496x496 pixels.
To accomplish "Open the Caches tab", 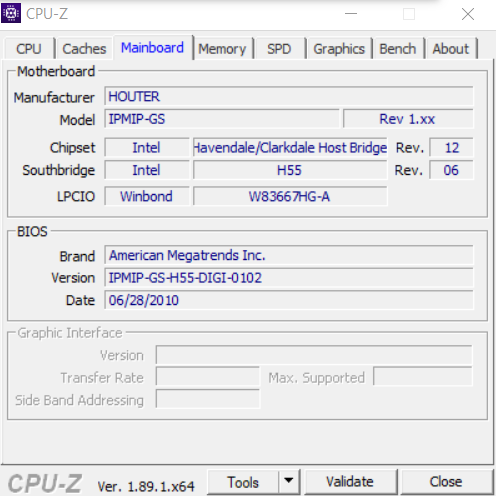I will pos(84,49).
